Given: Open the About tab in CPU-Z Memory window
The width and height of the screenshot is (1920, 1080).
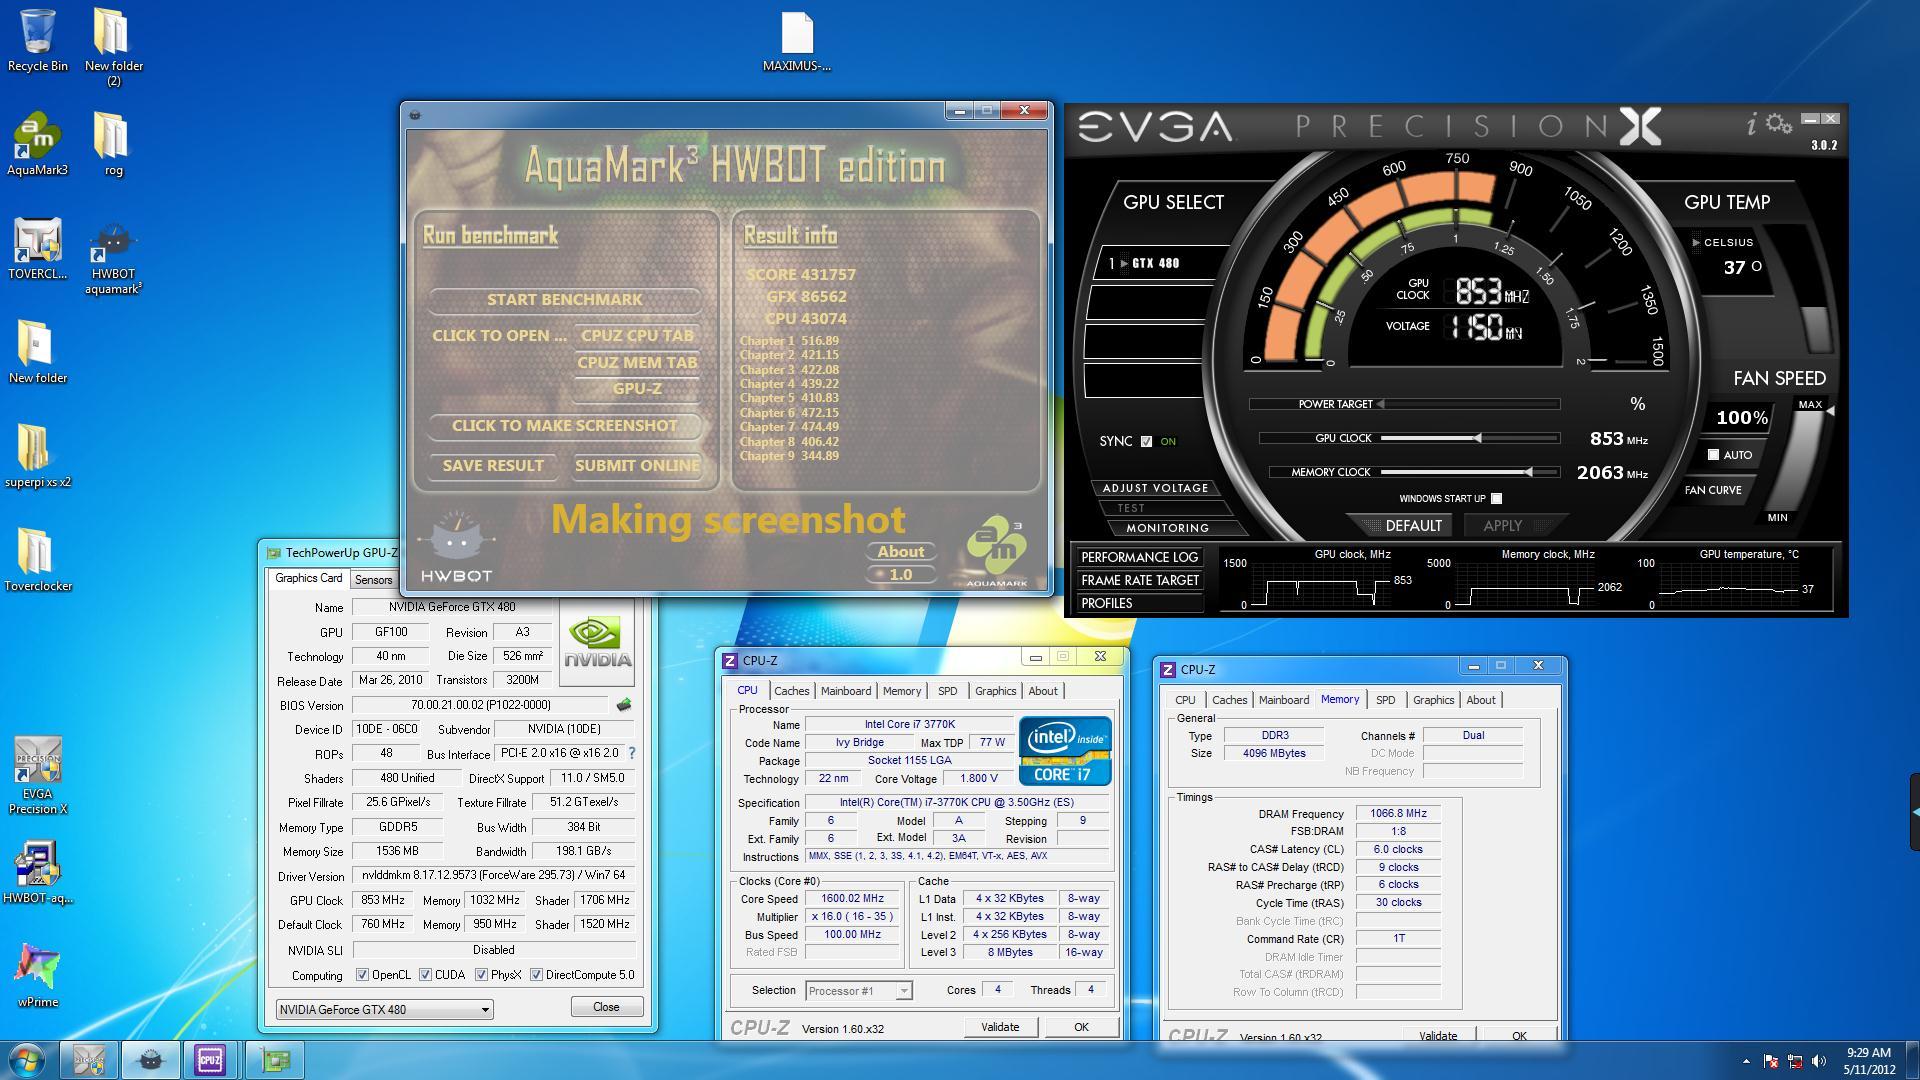Looking at the screenshot, I should tap(1481, 700).
